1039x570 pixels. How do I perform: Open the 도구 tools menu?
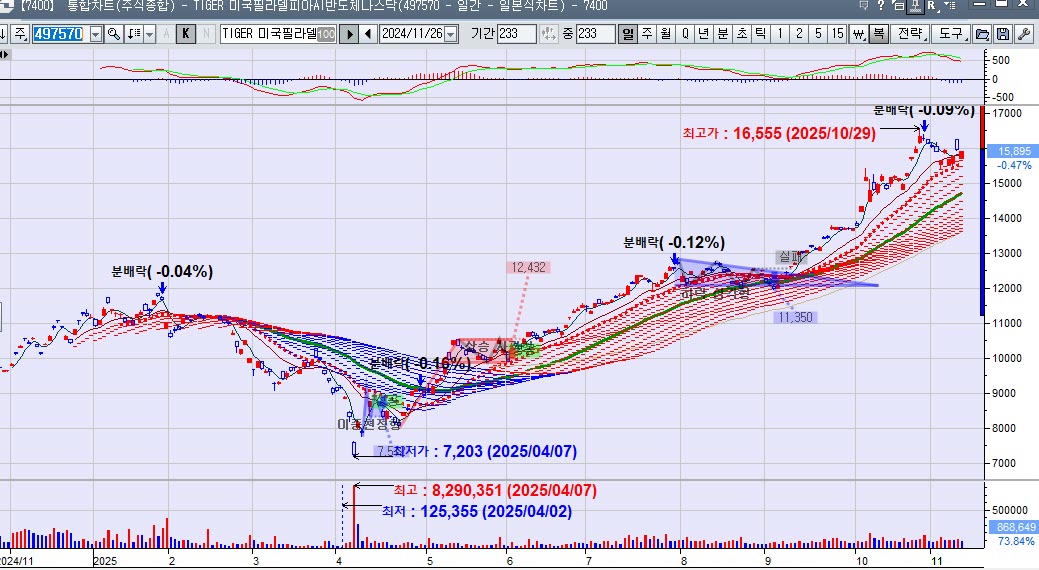pos(950,34)
